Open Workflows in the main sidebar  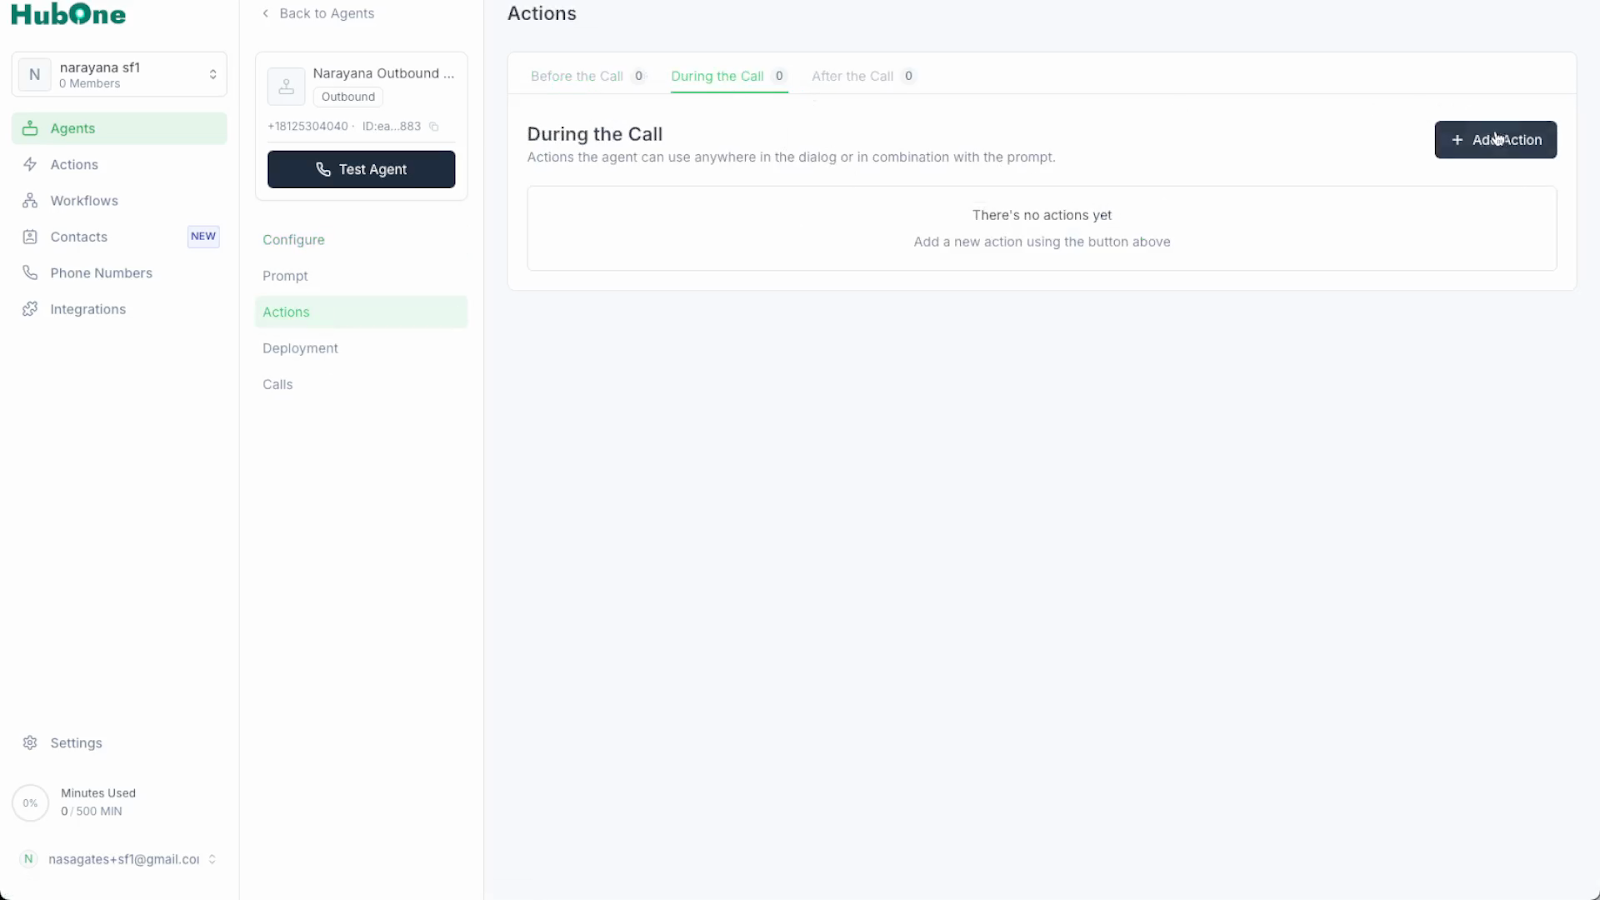119,200
